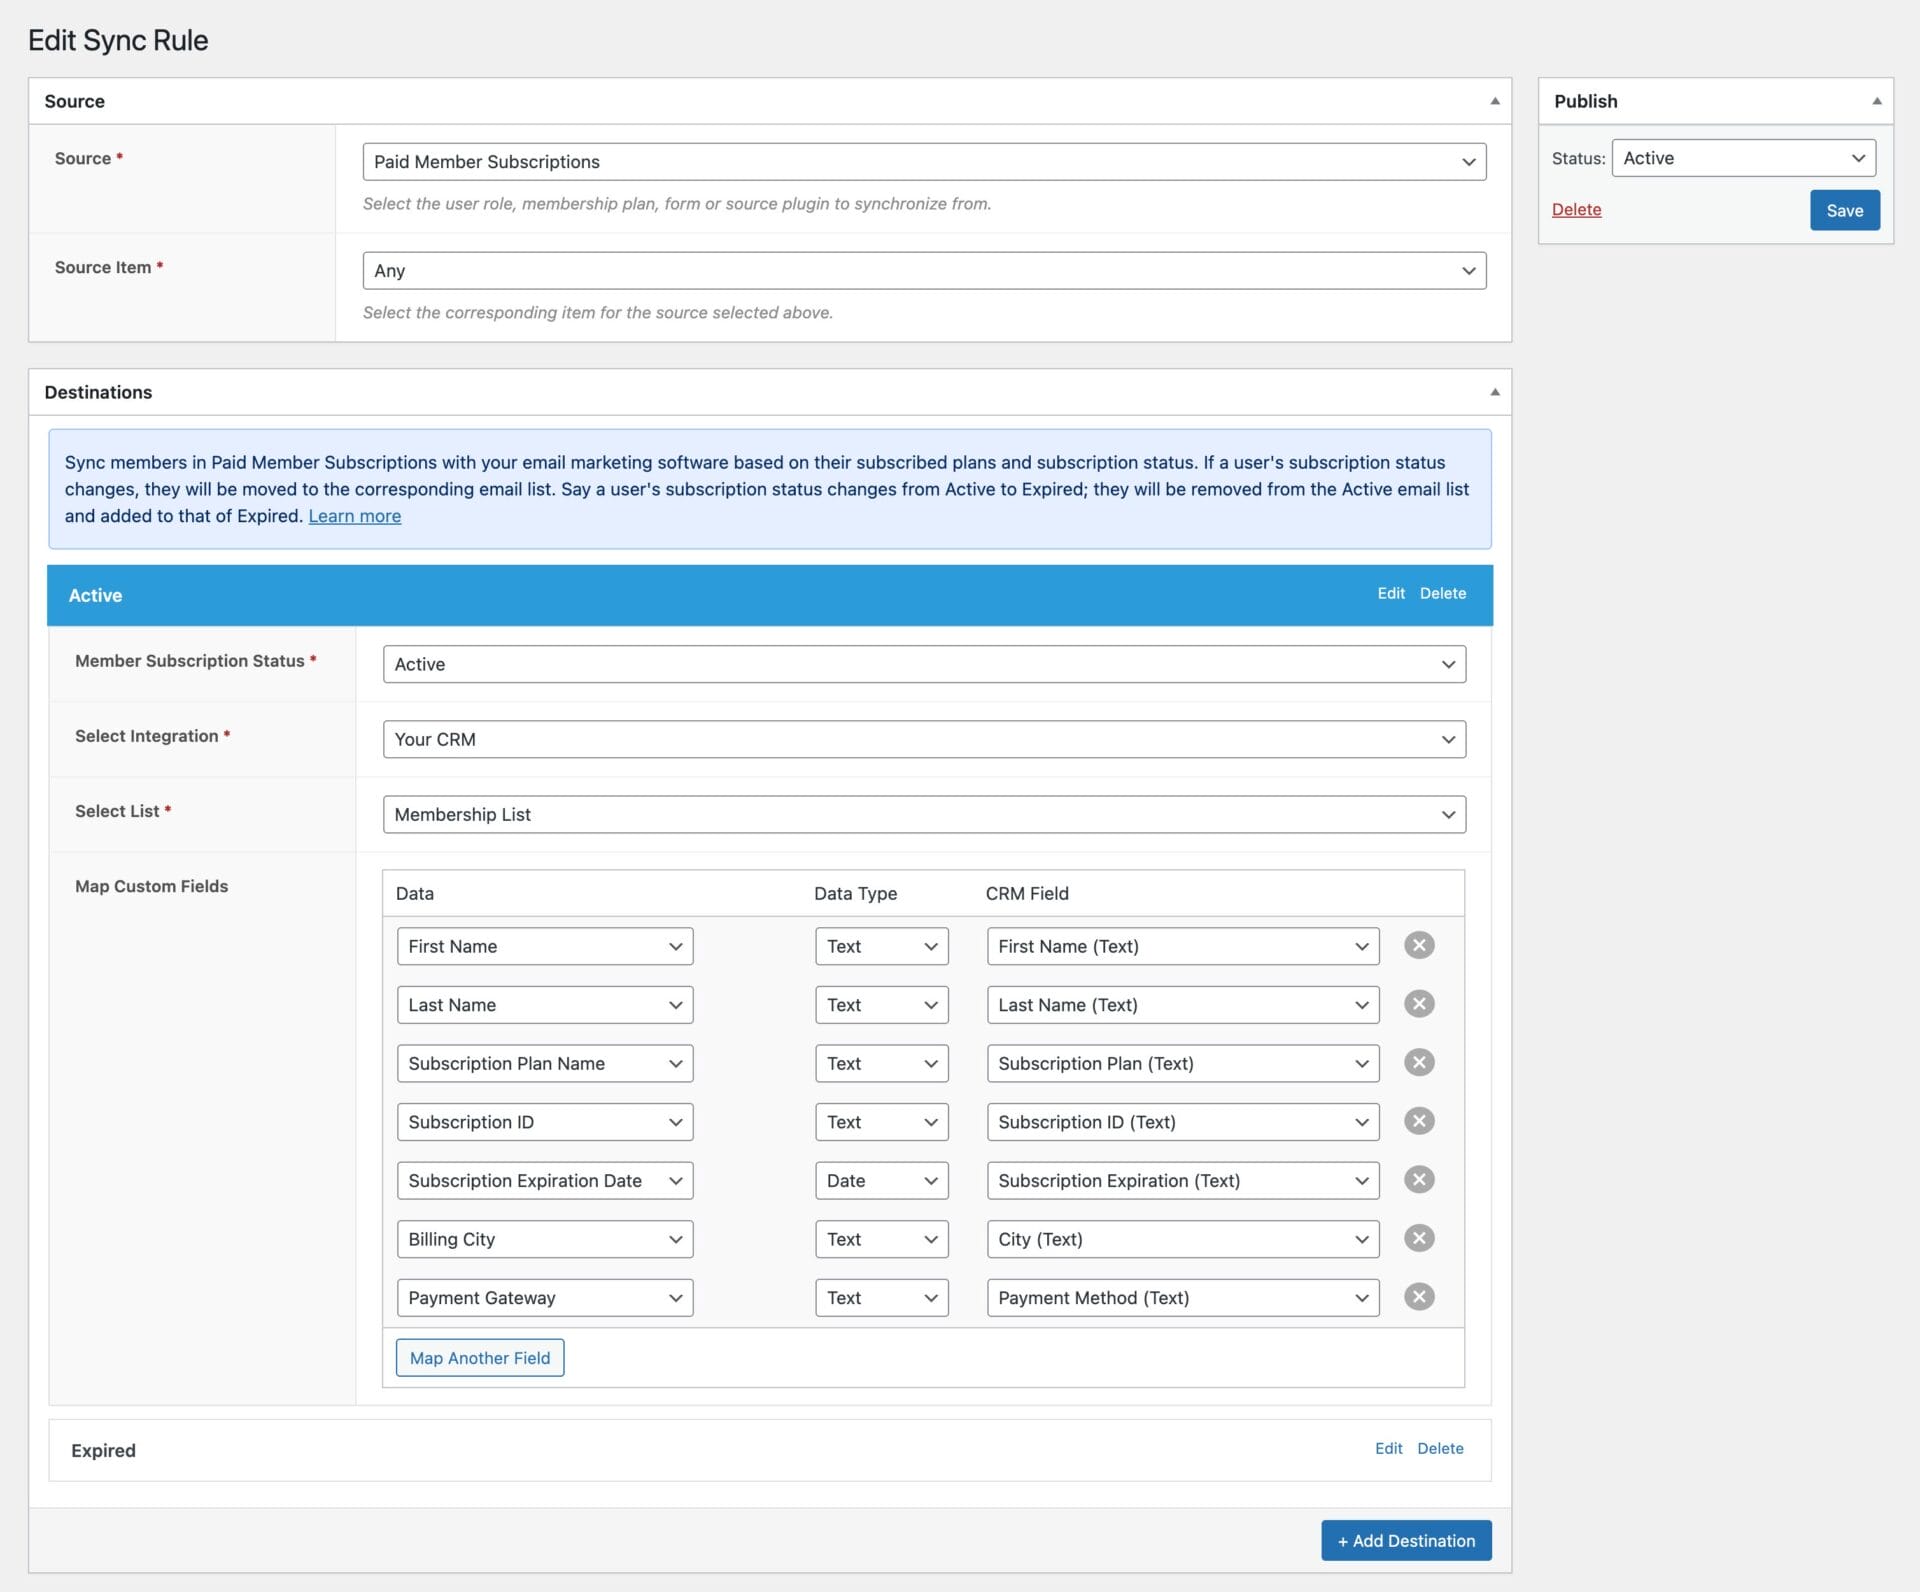Follow the Learn more link

tap(355, 516)
